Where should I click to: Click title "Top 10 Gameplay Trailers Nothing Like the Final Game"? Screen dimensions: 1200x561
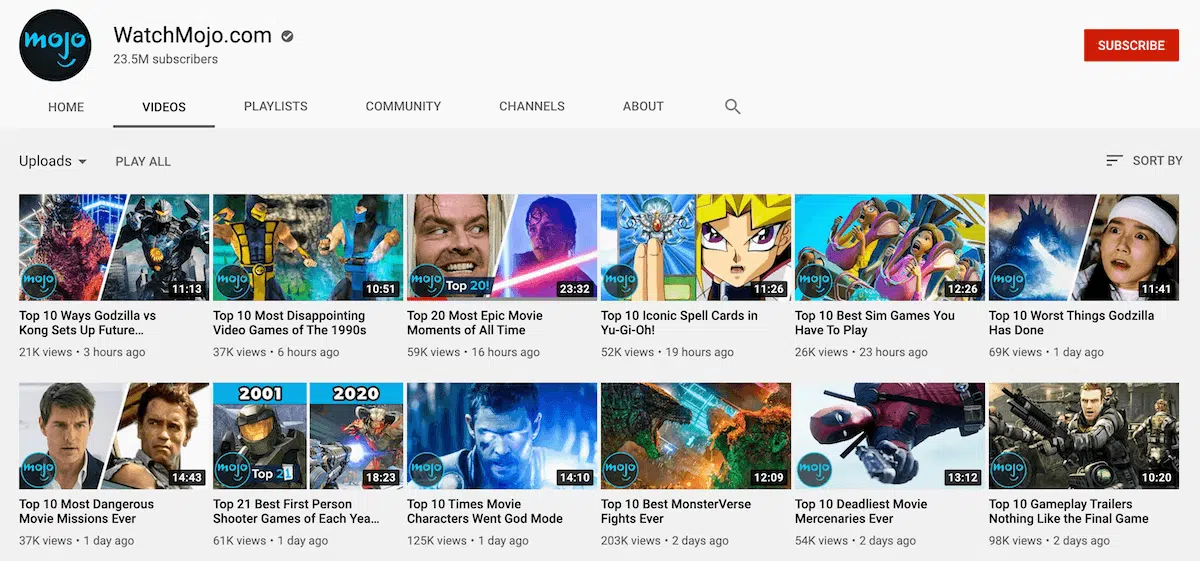point(1069,511)
